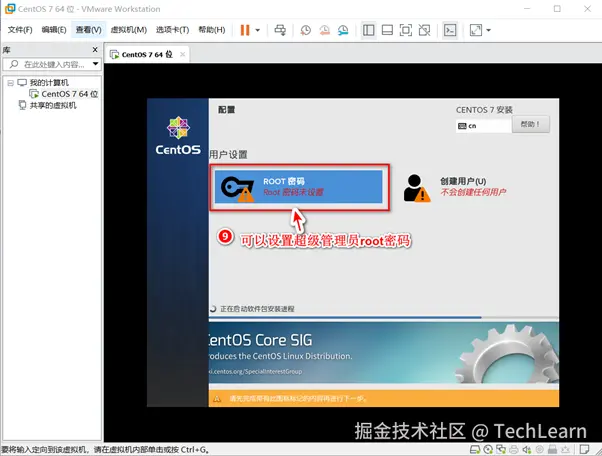
Task: Open 创建用户(U) in the installer
Action: [x=455, y=187]
